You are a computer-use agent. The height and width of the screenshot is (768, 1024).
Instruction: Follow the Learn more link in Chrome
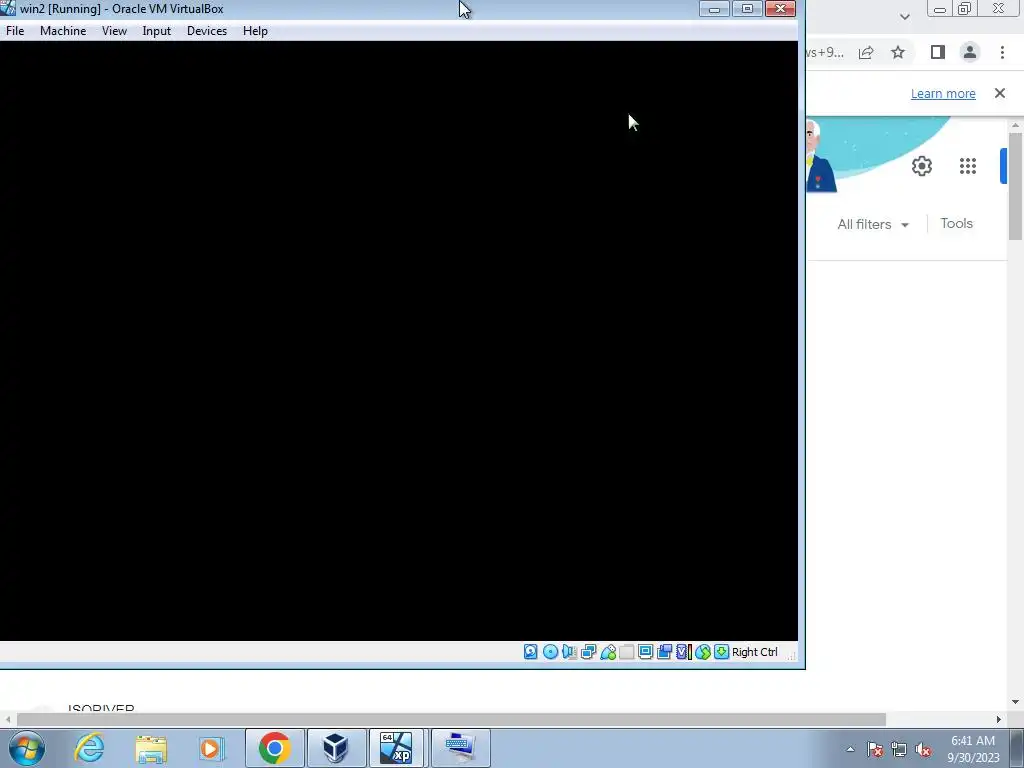point(943,93)
